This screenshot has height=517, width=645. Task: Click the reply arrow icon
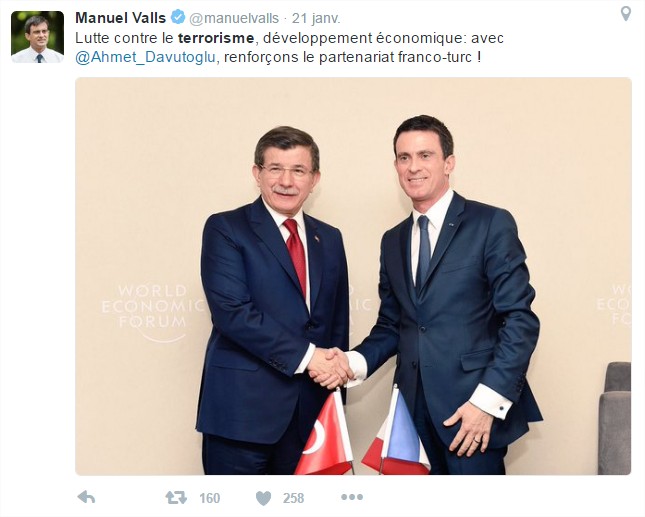(x=86, y=498)
